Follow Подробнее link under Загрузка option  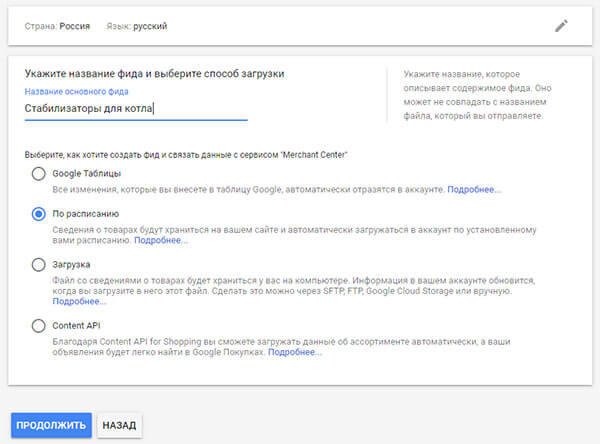coord(79,301)
